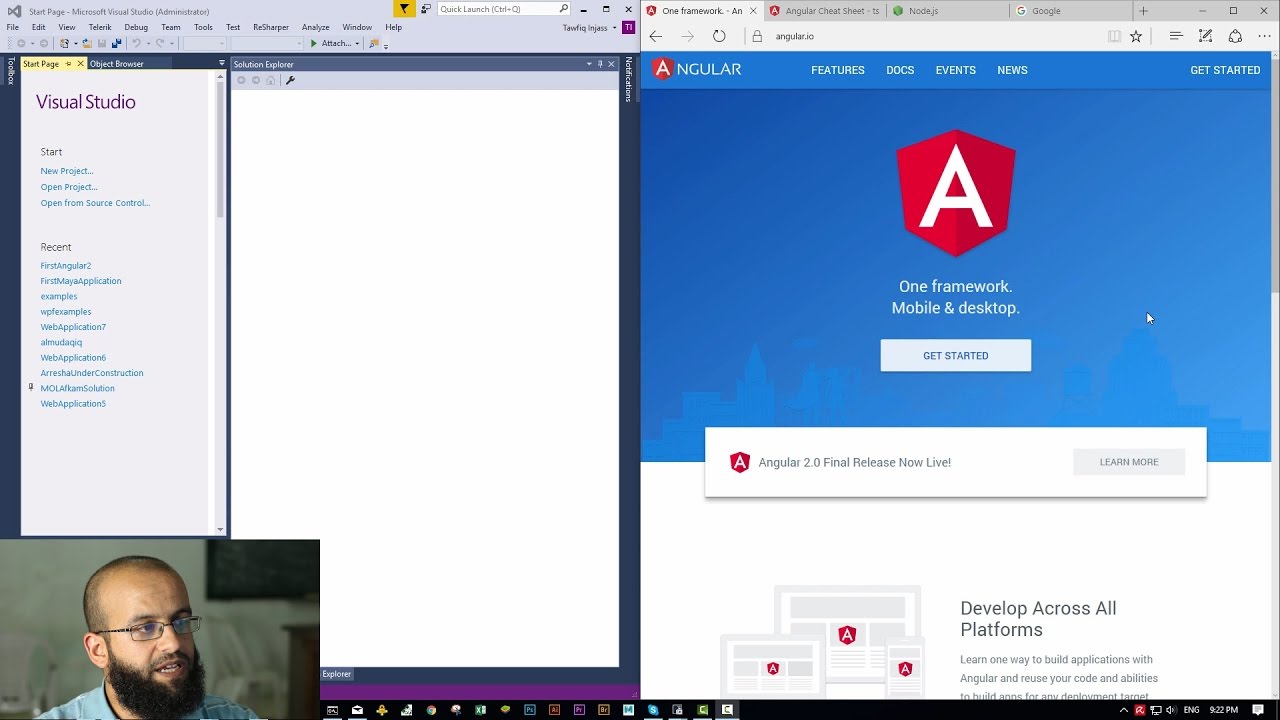Refresh the angular.io page in Edge

tap(719, 36)
